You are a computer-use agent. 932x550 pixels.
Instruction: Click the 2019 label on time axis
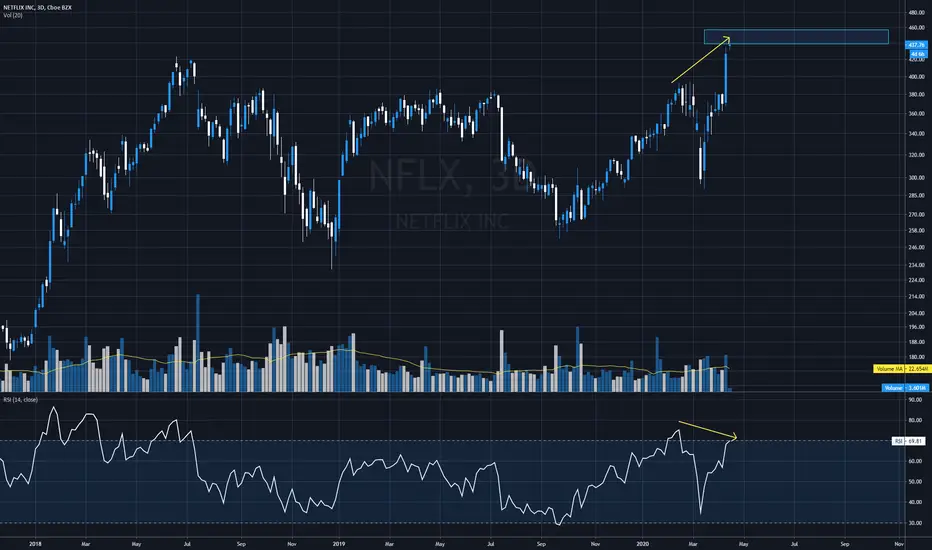339,544
